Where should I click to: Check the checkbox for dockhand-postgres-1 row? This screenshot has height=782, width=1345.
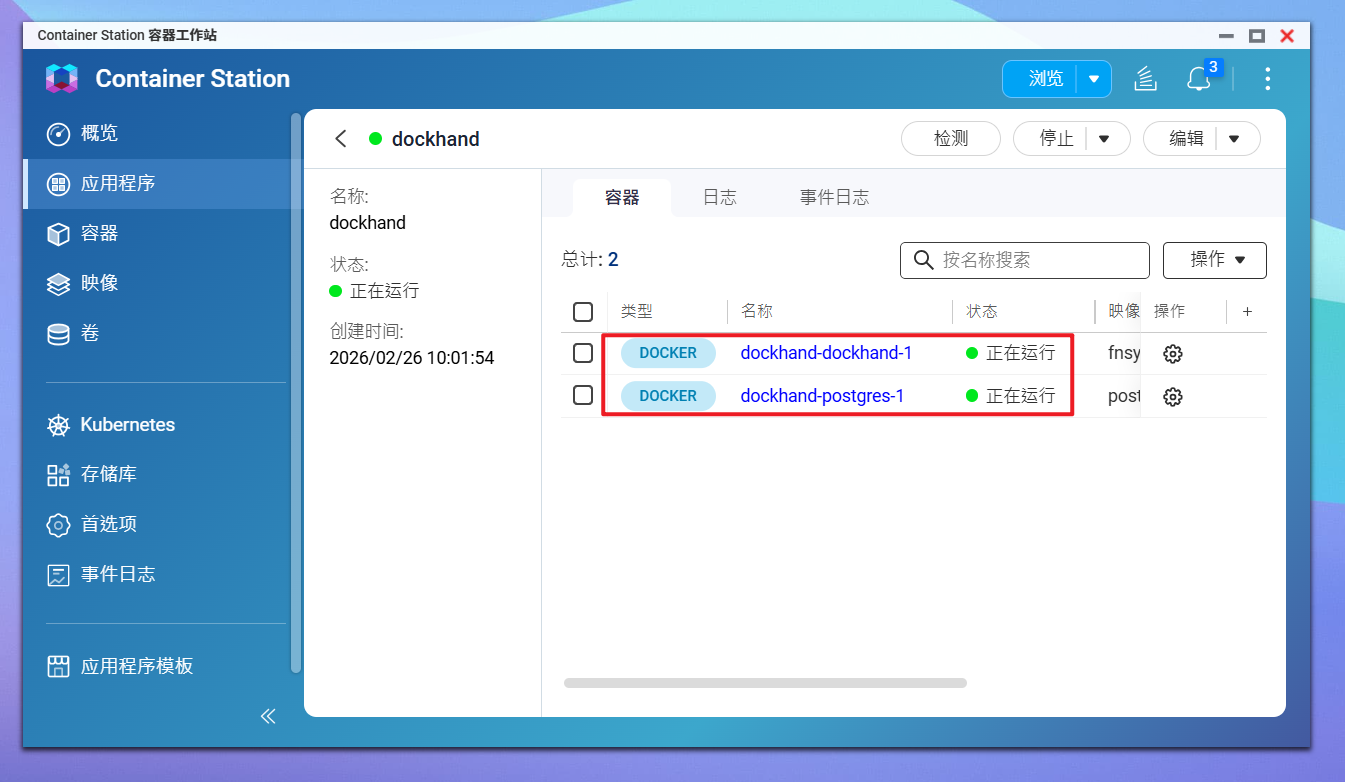(x=583, y=395)
